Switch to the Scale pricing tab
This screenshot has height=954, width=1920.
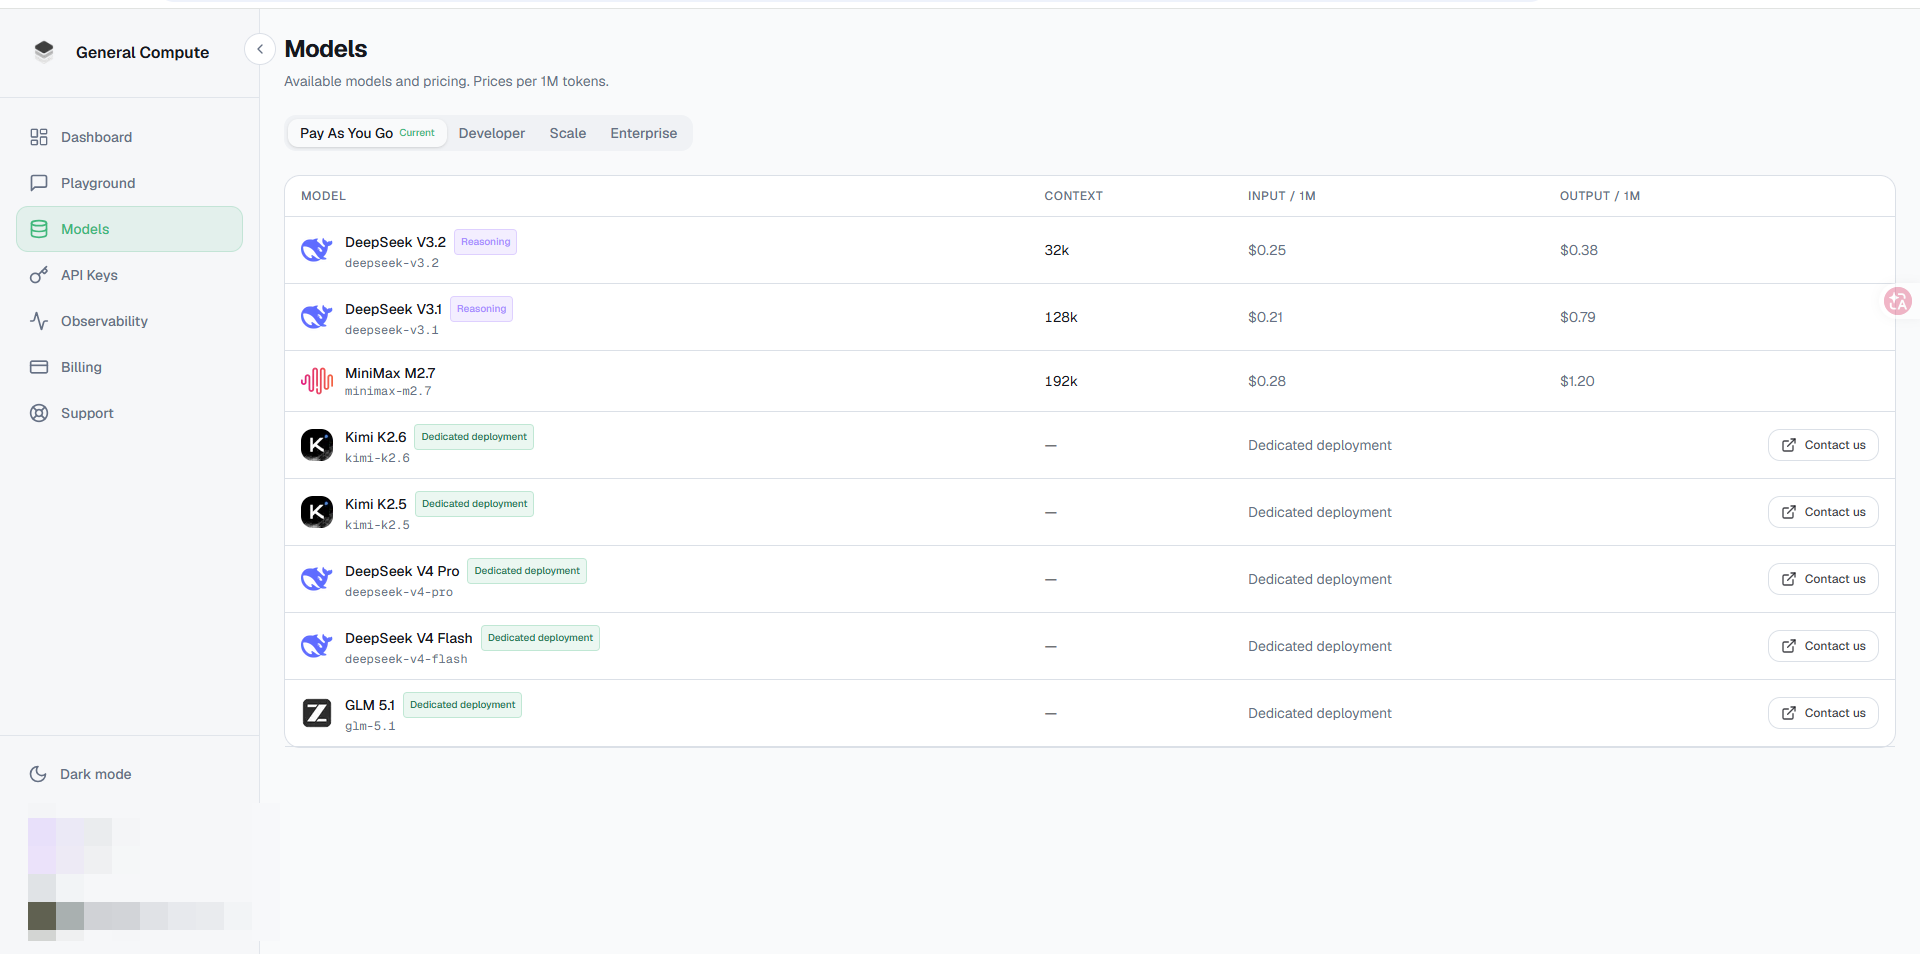(568, 133)
